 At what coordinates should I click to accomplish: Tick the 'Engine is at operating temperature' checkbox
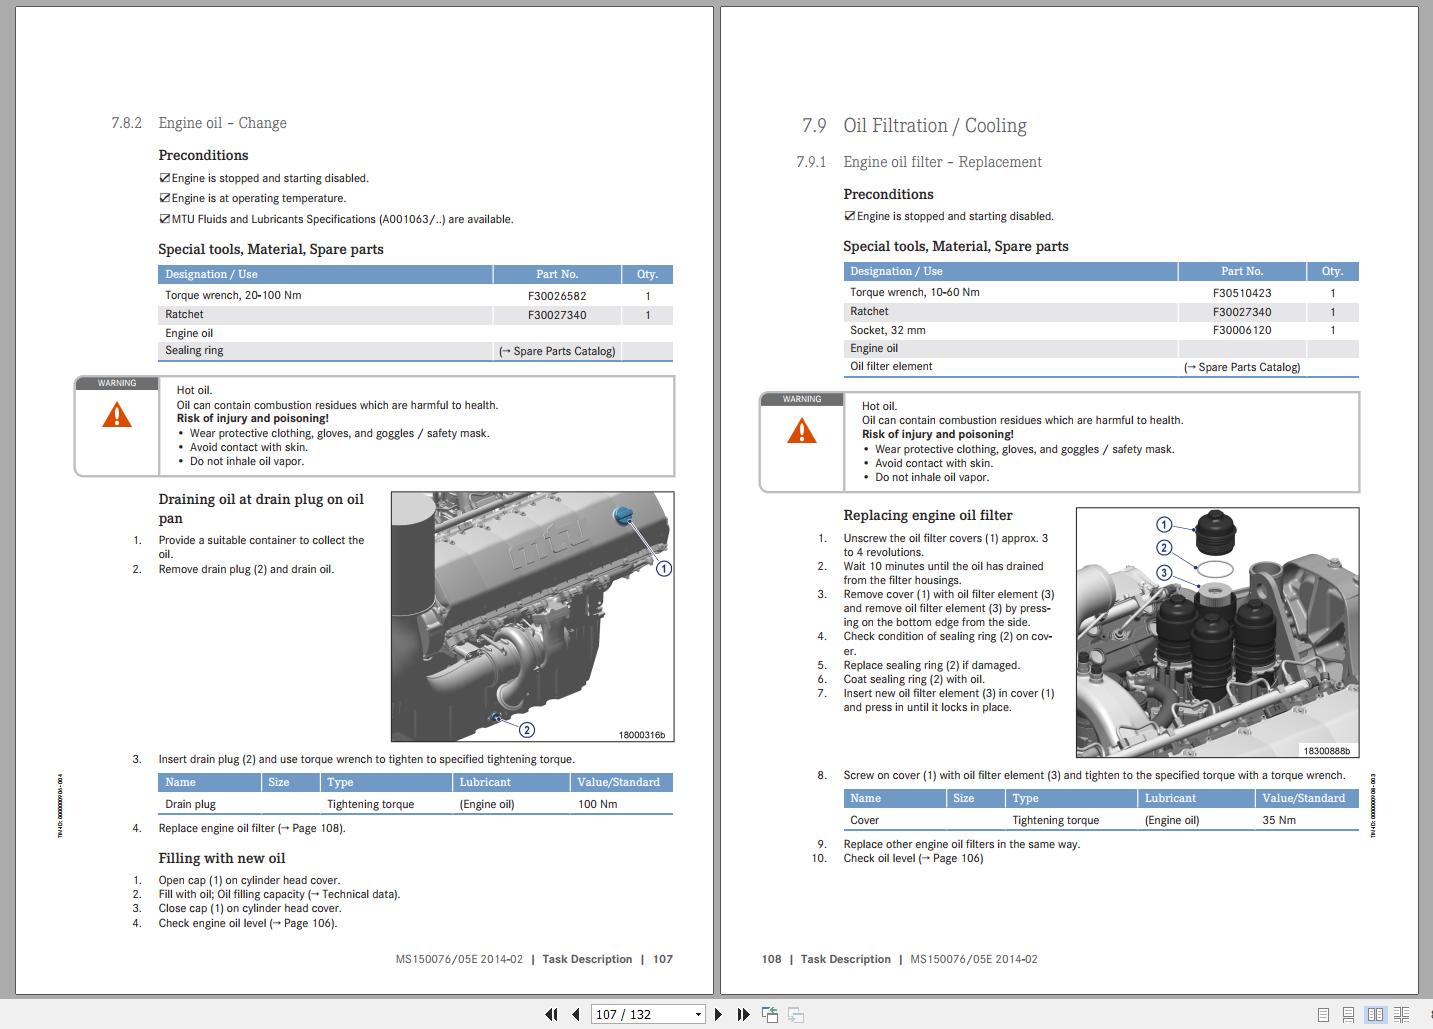point(165,198)
